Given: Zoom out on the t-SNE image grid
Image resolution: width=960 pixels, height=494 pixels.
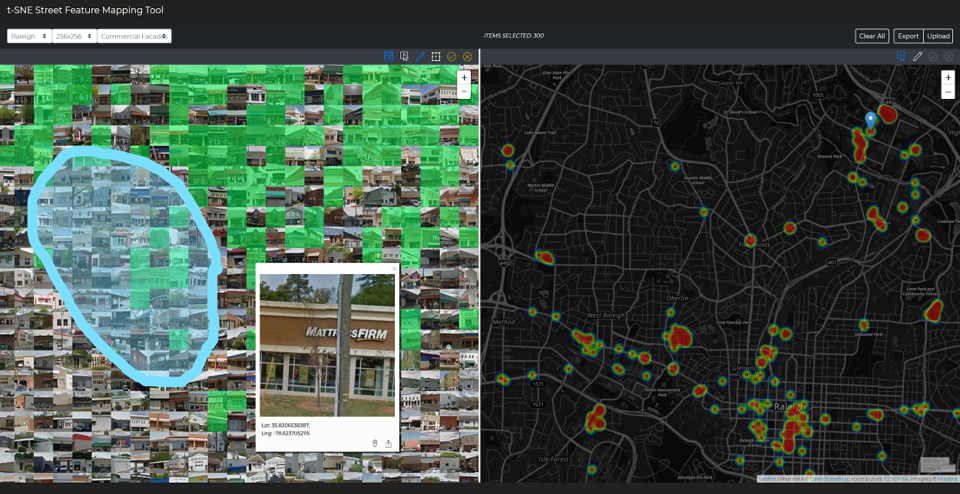Looking at the screenshot, I should [464, 91].
